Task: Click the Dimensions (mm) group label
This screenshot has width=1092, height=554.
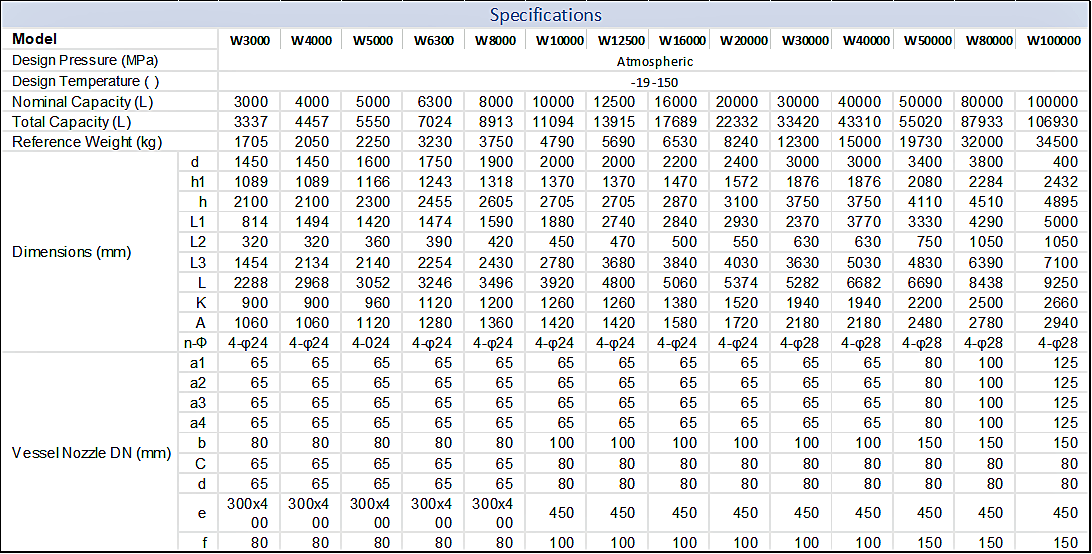Action: coord(72,252)
